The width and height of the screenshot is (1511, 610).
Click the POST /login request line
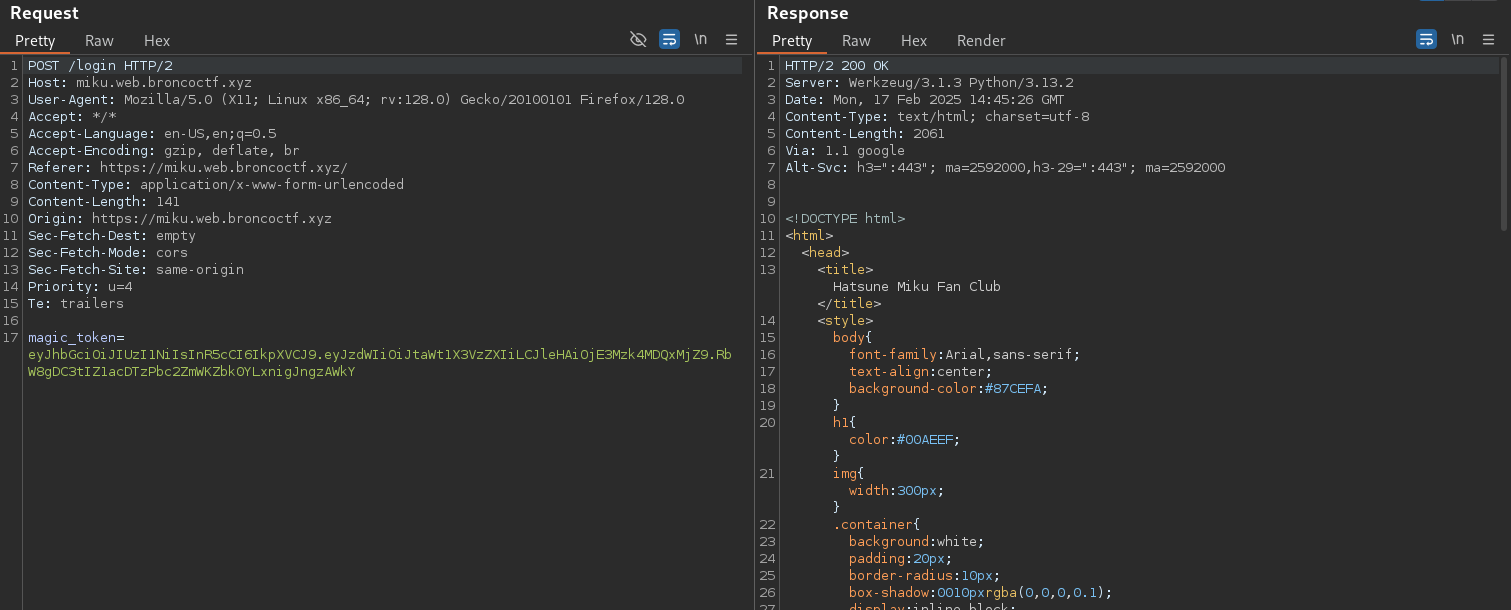tap(100, 66)
